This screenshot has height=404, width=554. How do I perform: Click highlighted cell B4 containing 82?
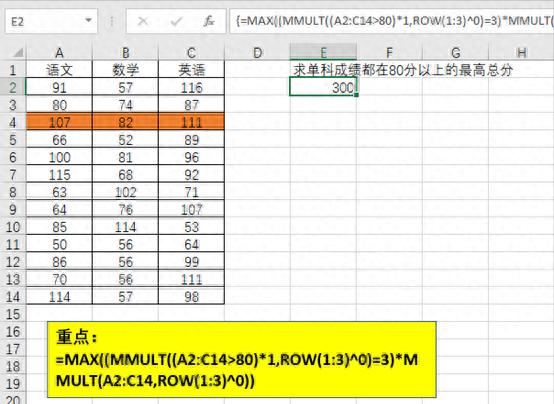[x=125, y=122]
